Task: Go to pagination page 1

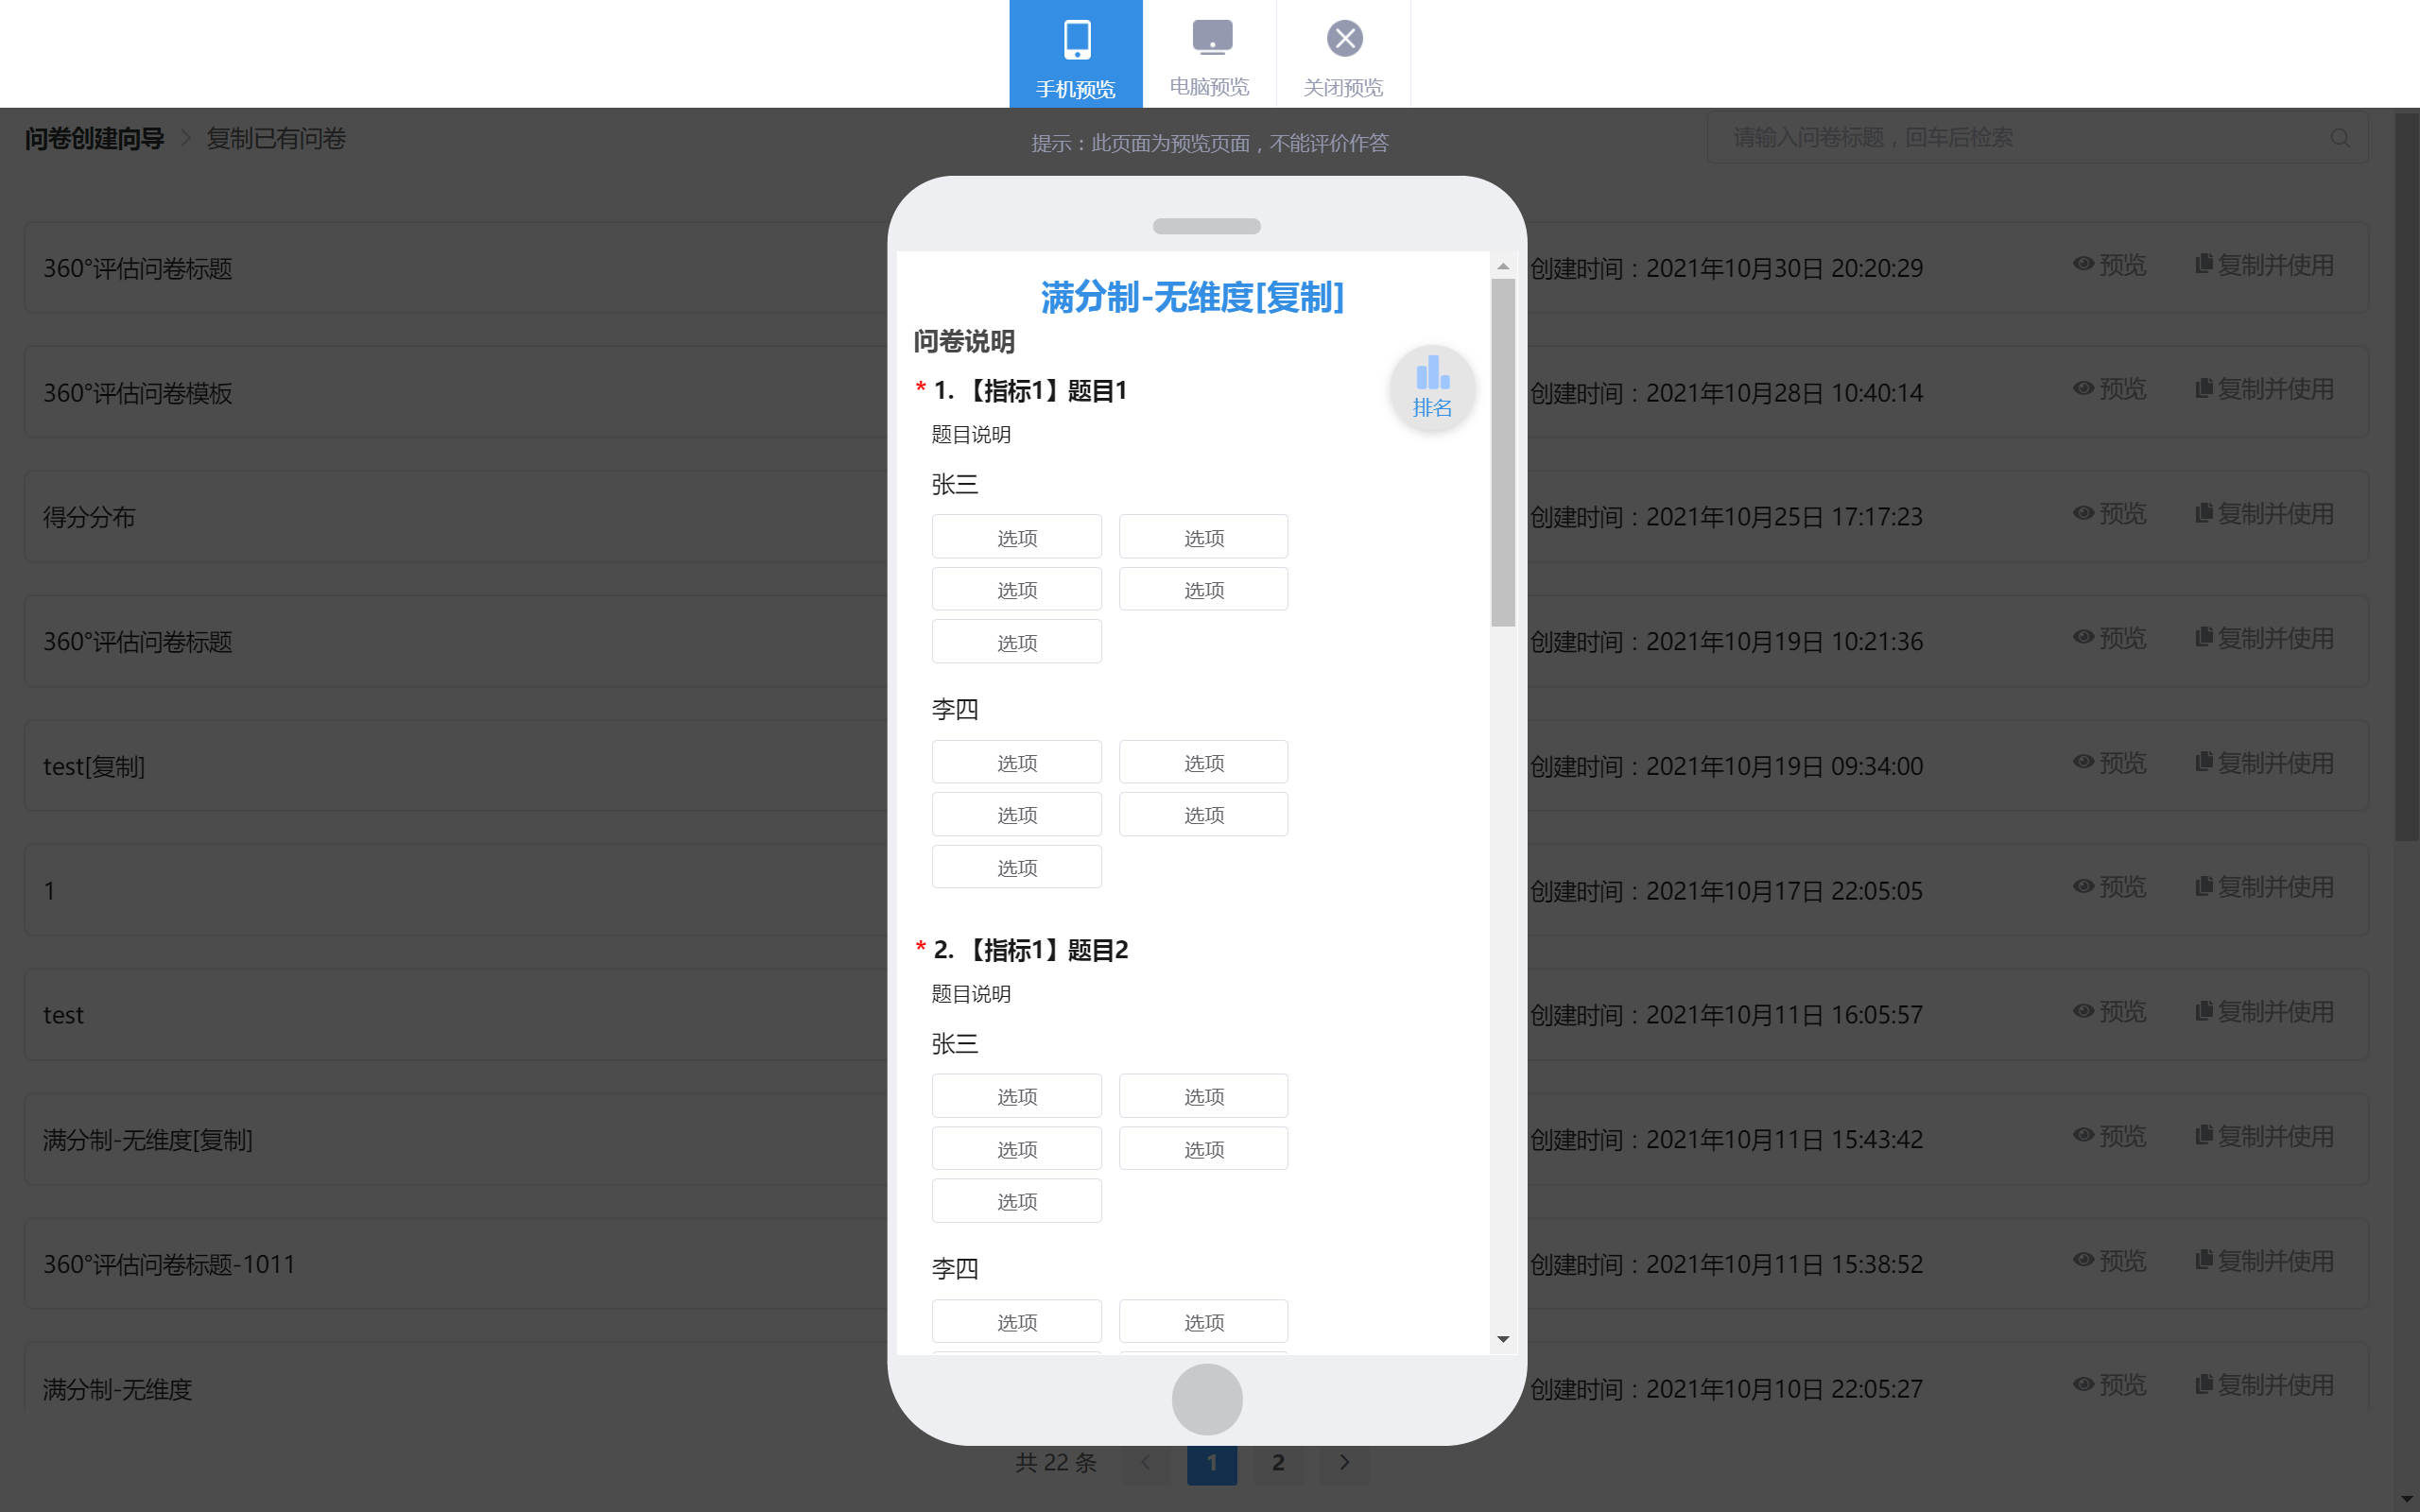Action: 1212,1463
